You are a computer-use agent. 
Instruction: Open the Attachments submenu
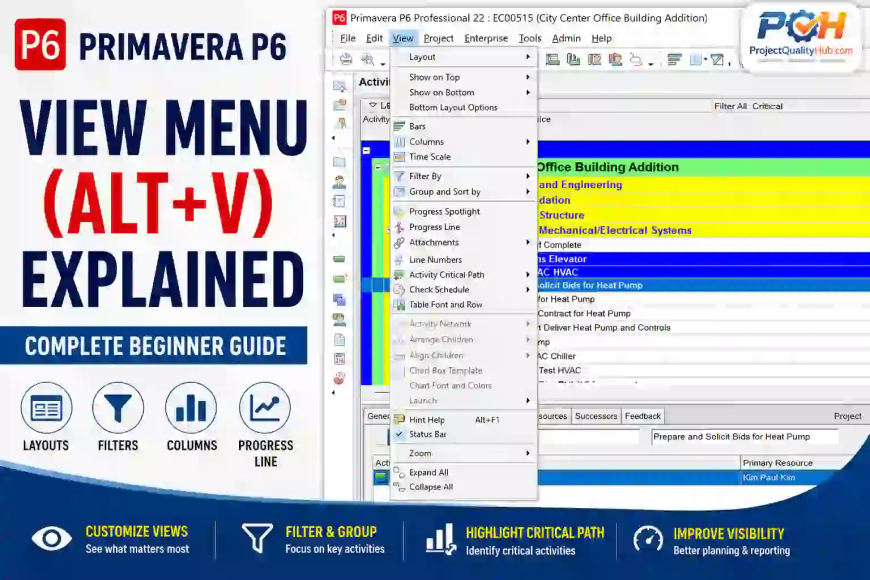point(464,243)
